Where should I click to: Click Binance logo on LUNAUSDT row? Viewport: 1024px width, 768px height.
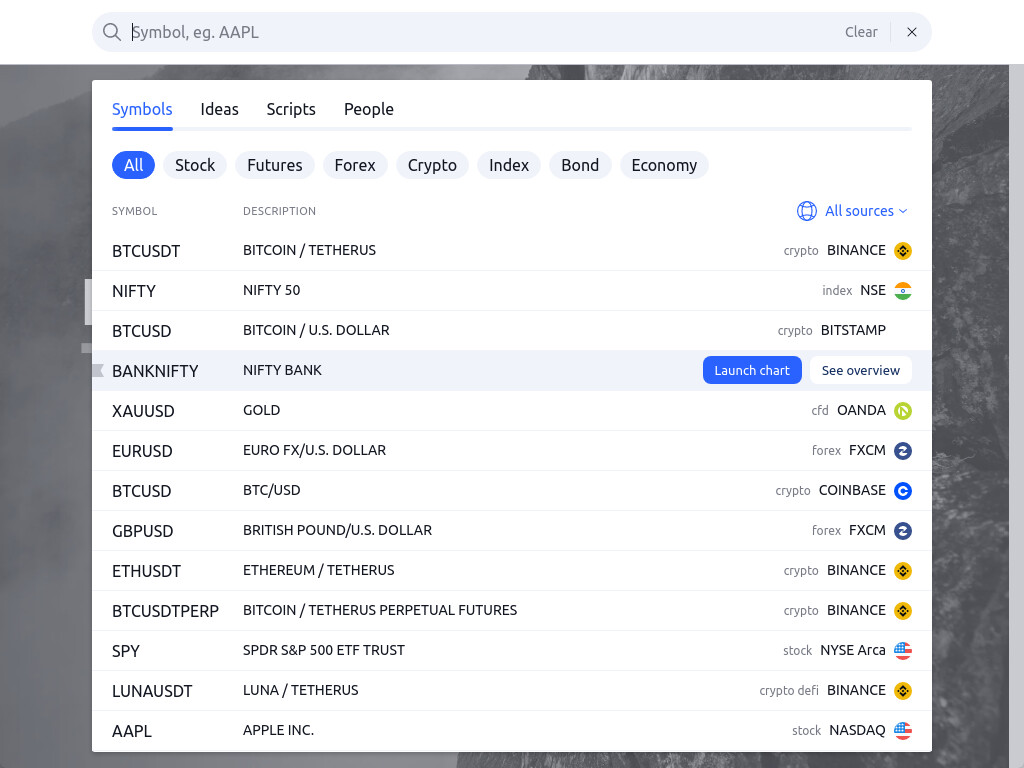[x=903, y=690]
